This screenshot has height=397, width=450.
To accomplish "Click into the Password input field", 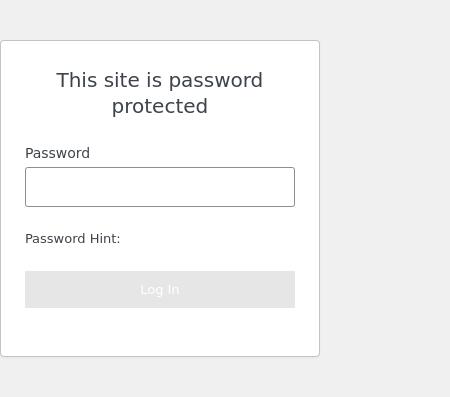I will point(160,187).
